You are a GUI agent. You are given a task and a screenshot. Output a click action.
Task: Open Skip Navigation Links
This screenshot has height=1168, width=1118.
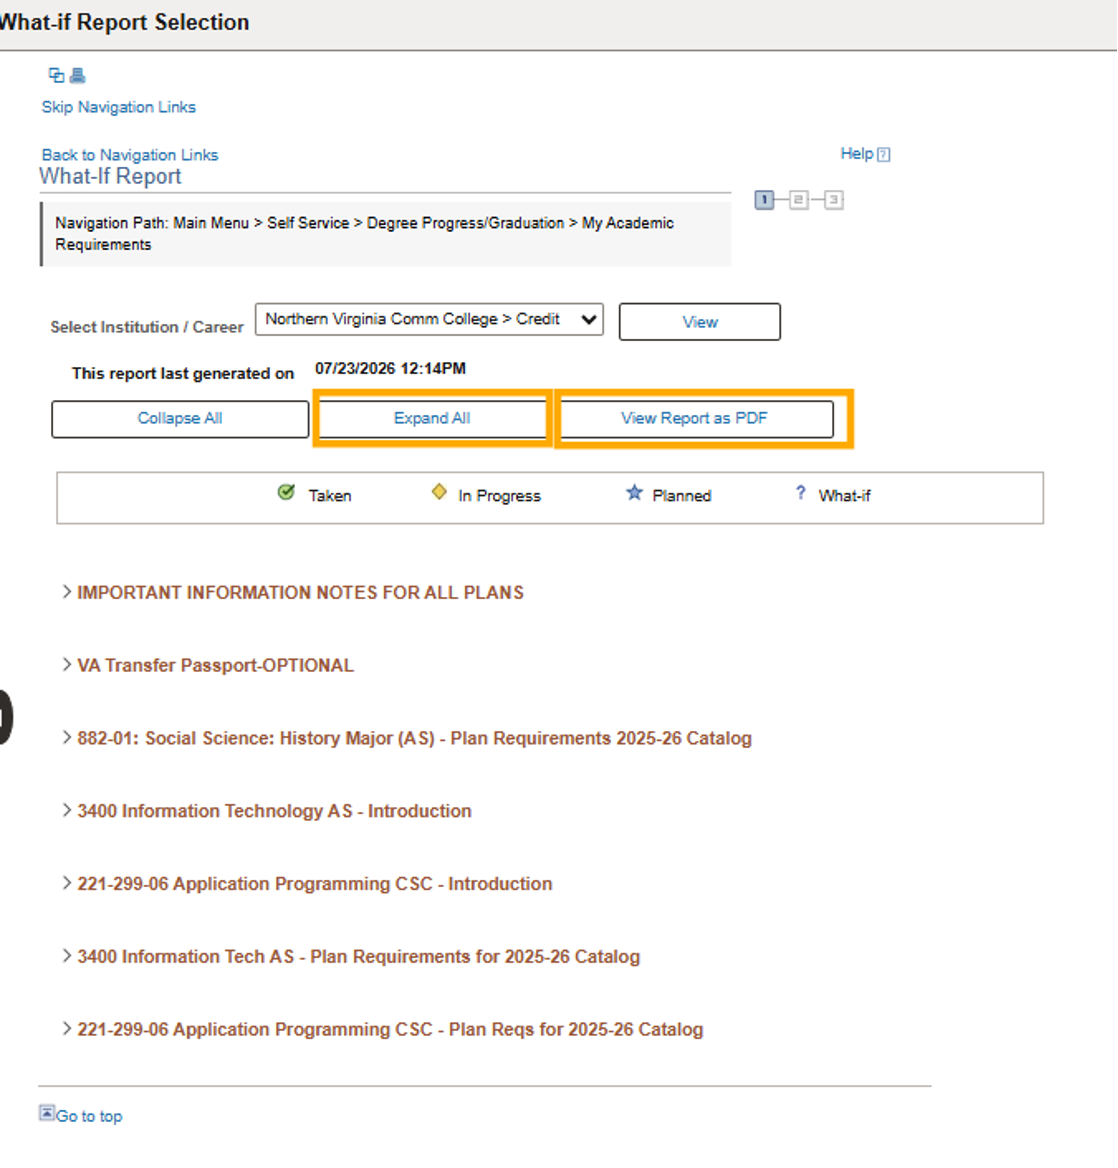pyautogui.click(x=118, y=107)
